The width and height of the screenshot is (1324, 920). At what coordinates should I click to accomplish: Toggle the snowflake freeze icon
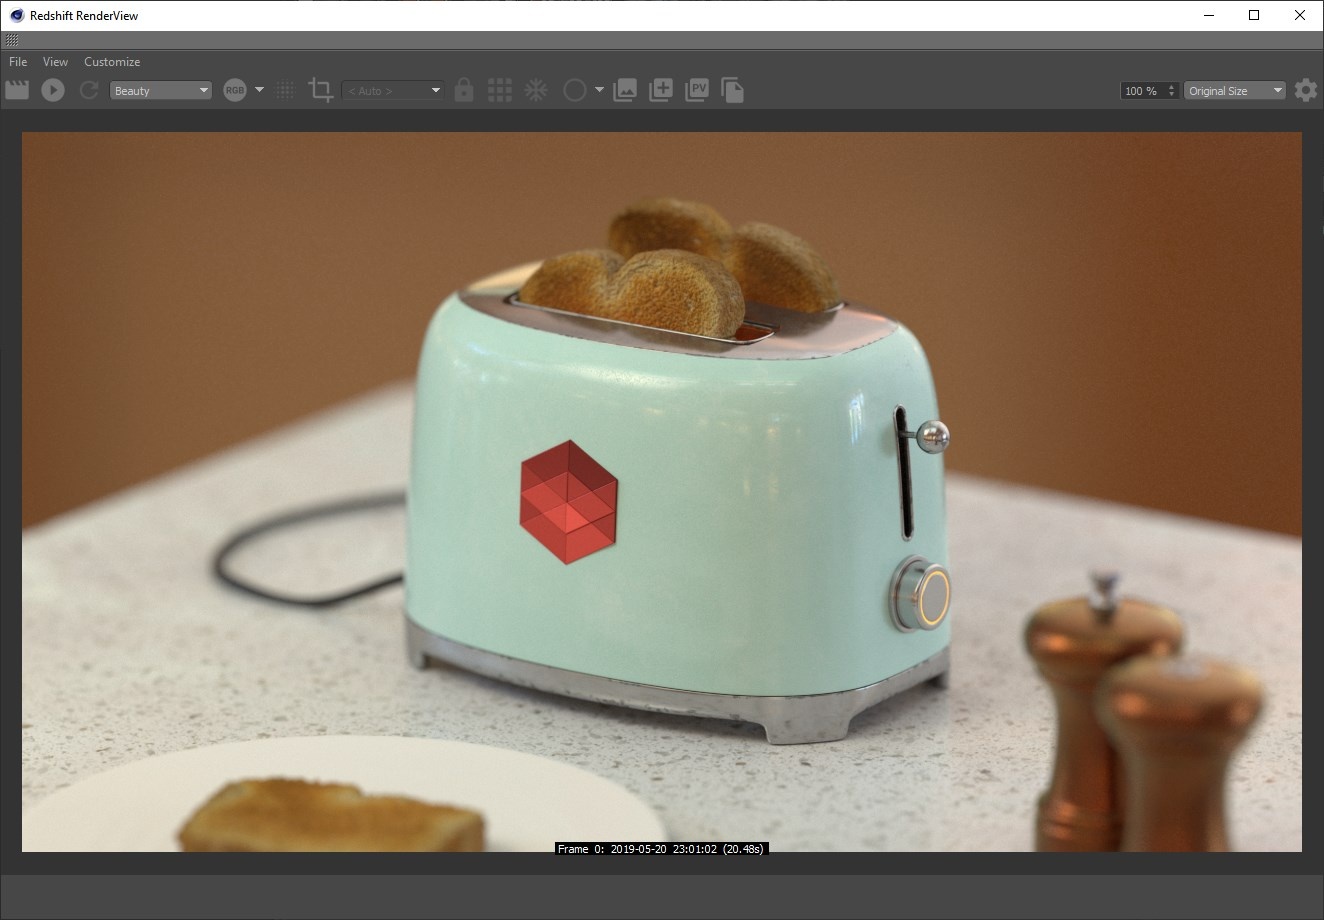(536, 90)
